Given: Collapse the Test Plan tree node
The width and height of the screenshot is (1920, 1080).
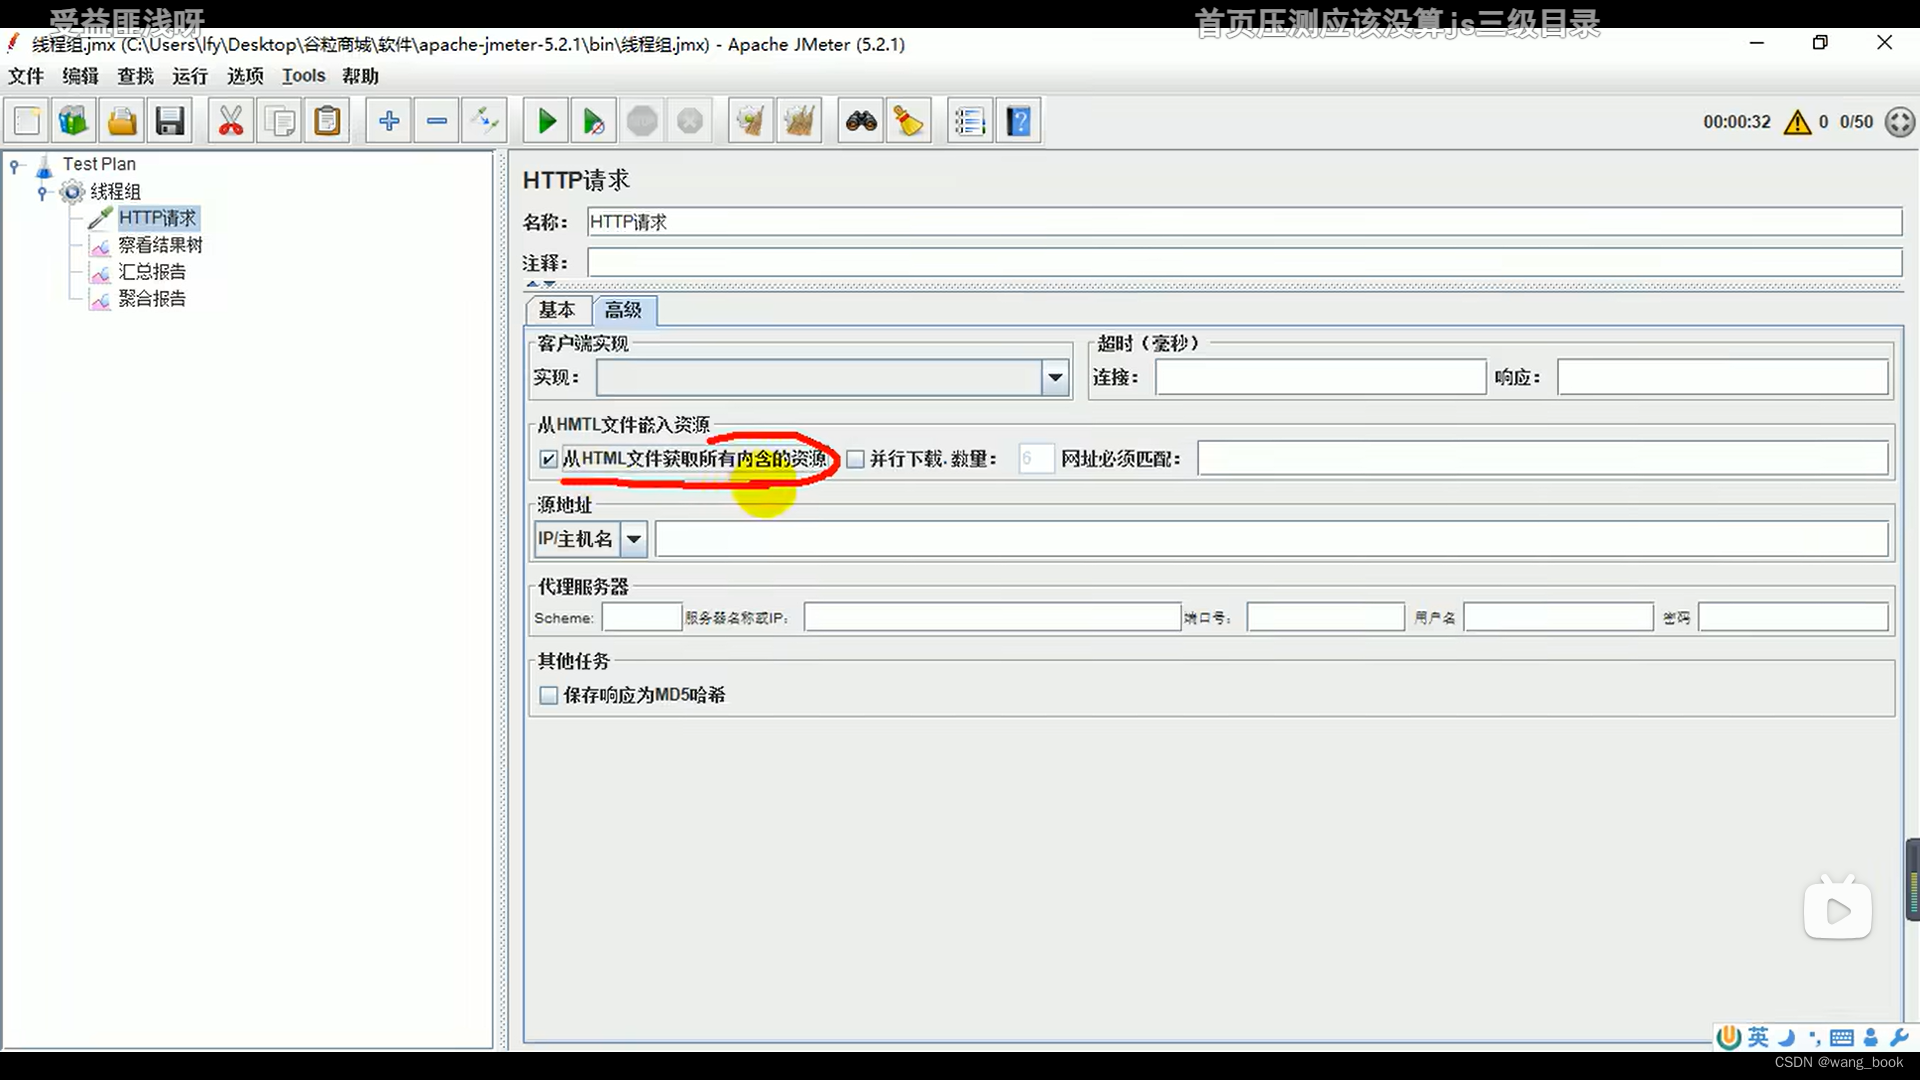Looking at the screenshot, I should pos(15,166).
